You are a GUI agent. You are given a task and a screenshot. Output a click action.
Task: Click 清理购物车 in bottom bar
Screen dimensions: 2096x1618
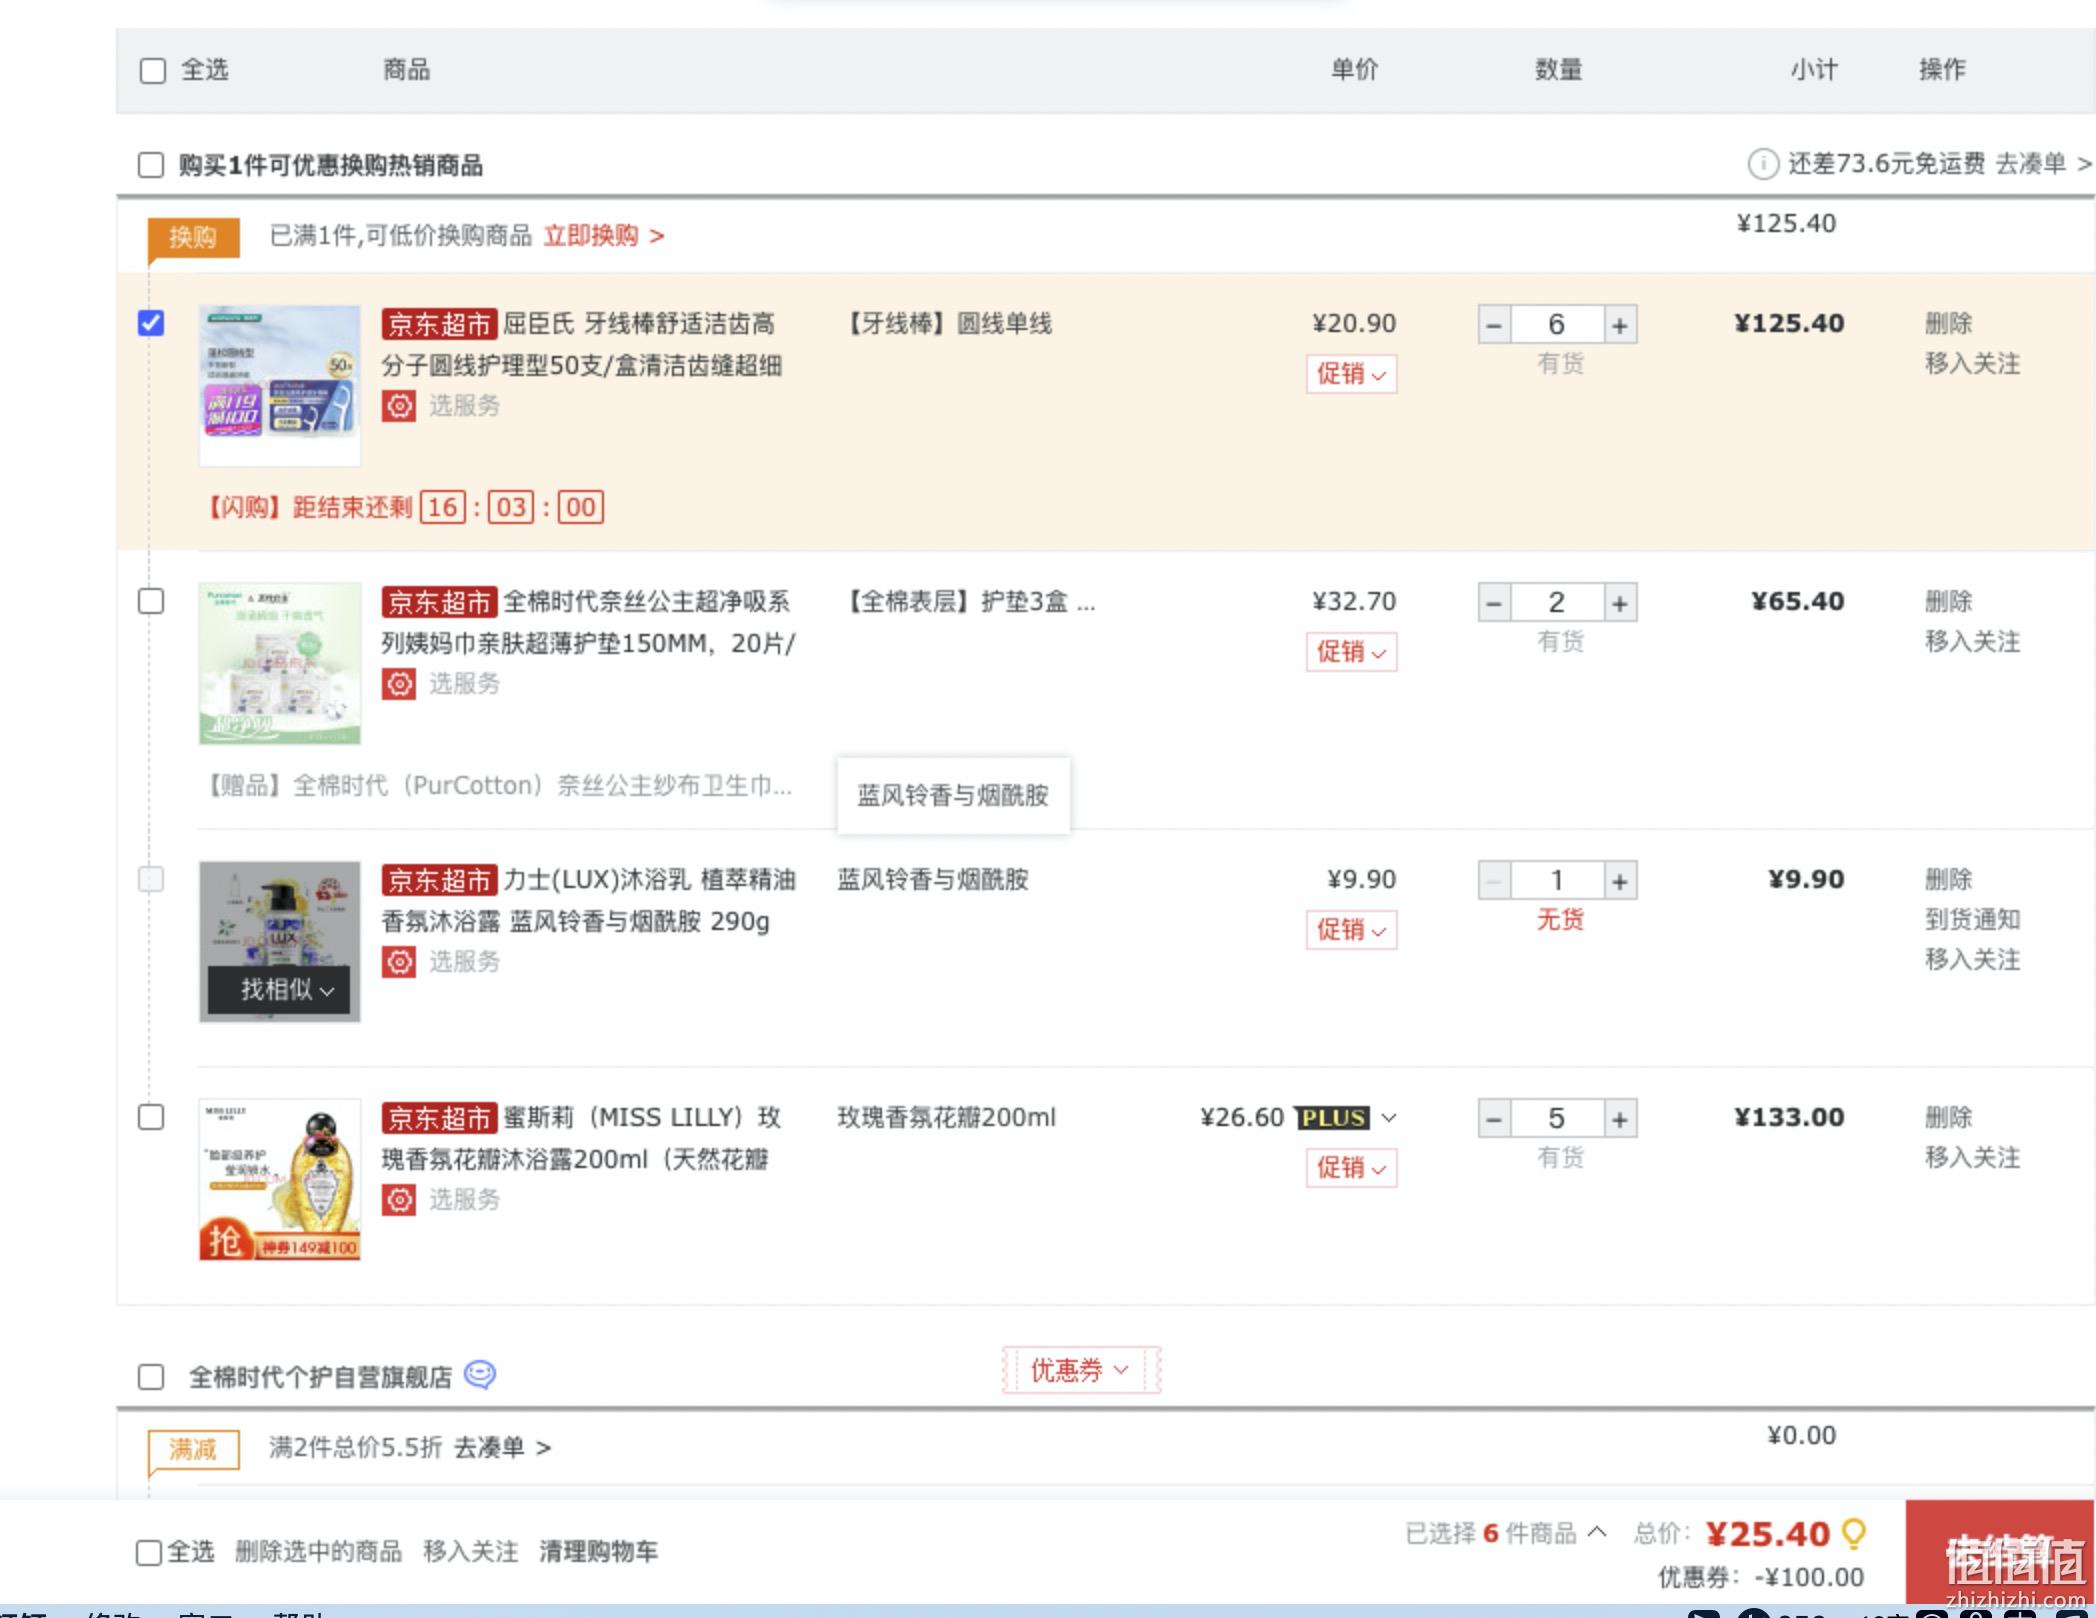(598, 1552)
